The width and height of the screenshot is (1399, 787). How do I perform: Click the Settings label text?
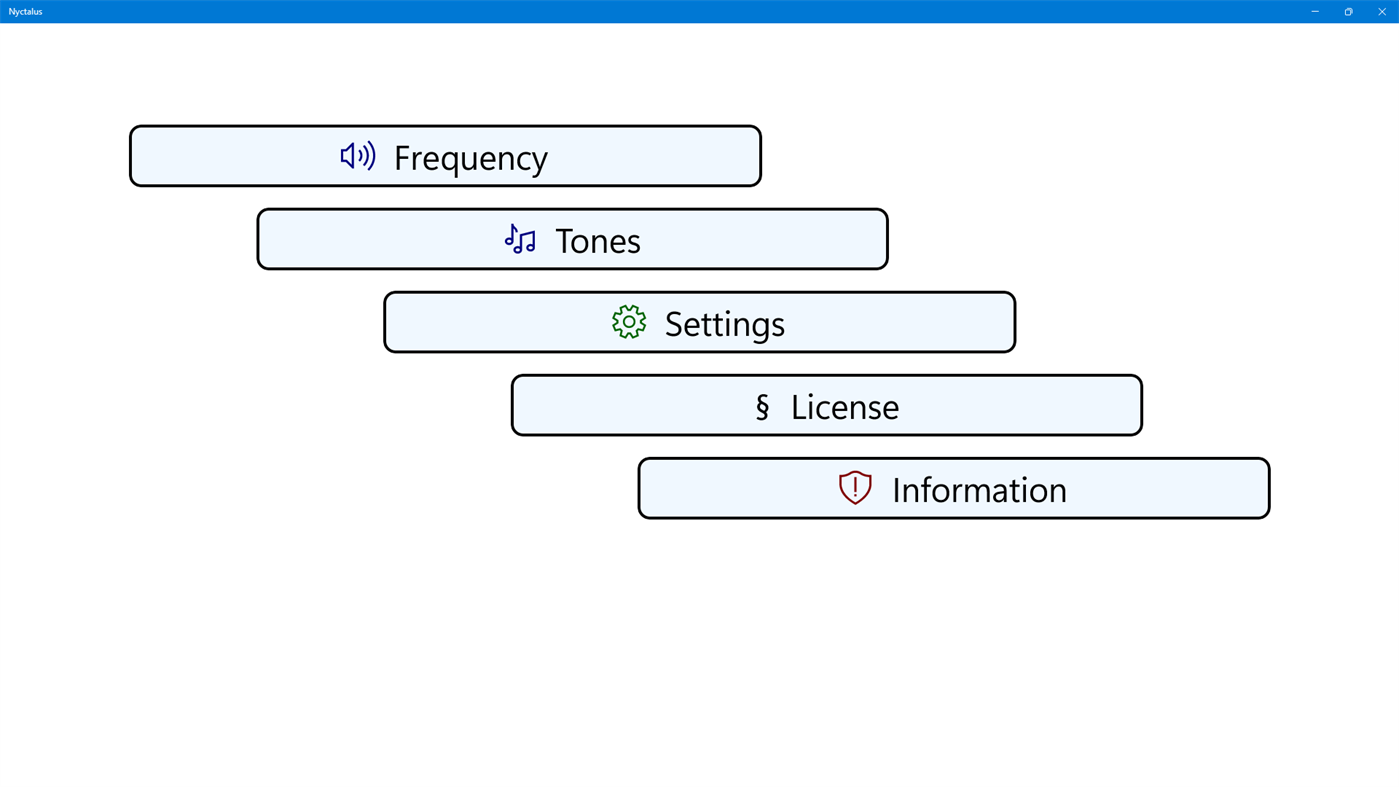click(724, 321)
